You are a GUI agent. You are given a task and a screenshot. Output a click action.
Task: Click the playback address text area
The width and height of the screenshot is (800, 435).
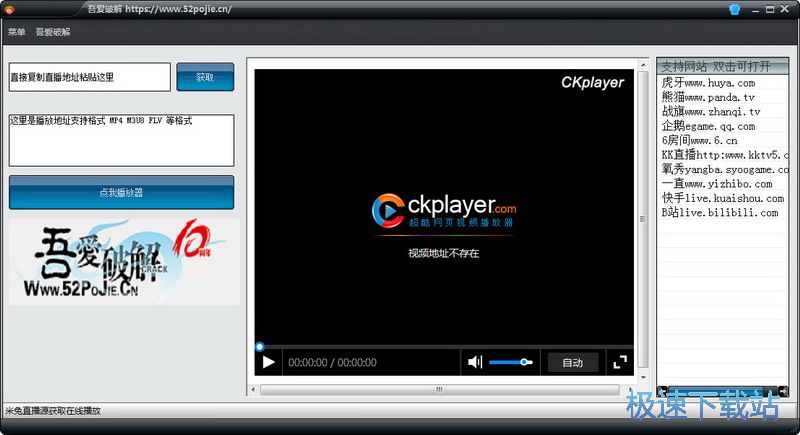coord(121,140)
